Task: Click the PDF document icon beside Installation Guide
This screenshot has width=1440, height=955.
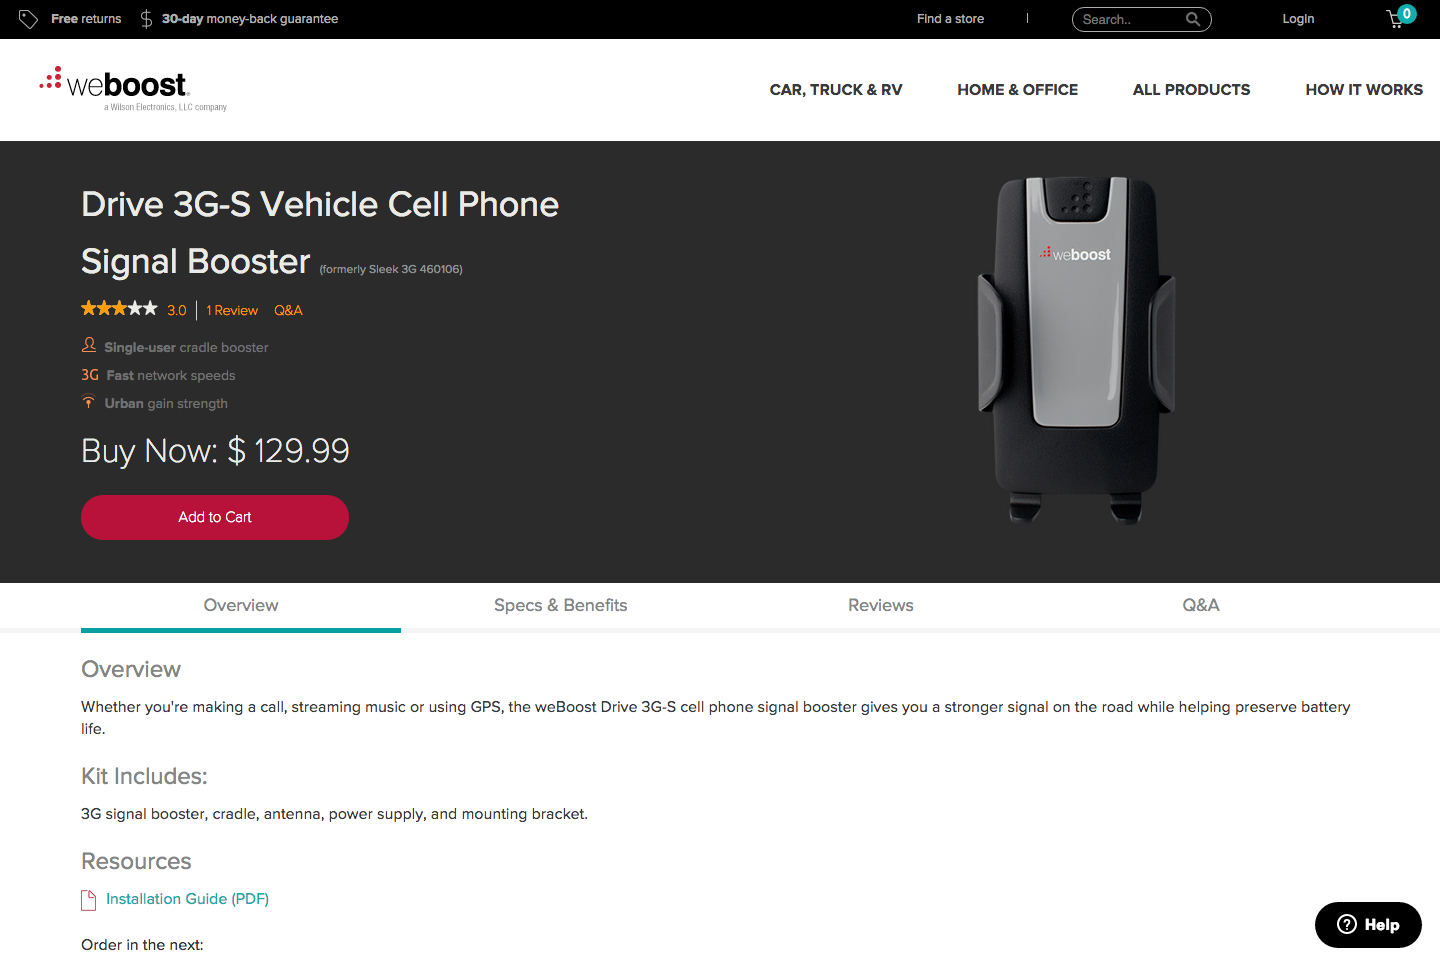Action: tap(88, 899)
